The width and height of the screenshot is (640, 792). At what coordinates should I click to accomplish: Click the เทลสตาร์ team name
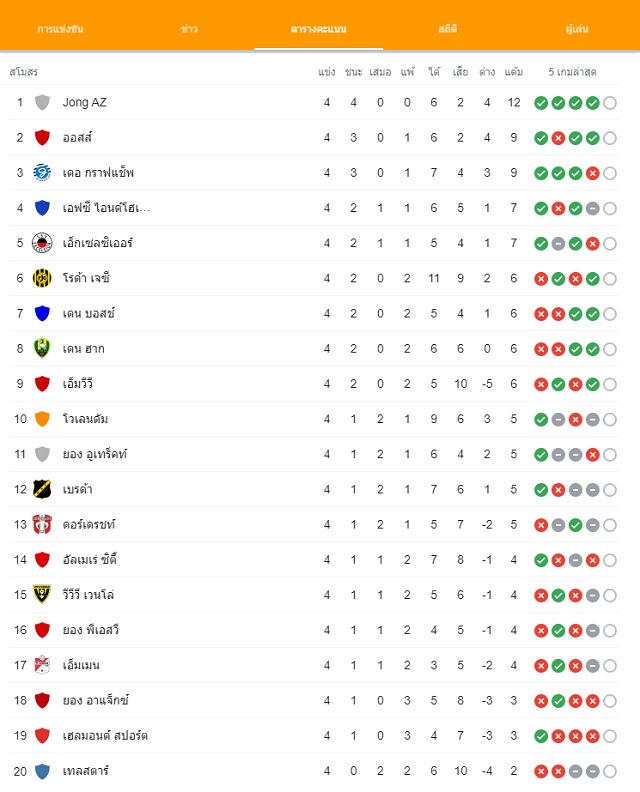point(86,771)
